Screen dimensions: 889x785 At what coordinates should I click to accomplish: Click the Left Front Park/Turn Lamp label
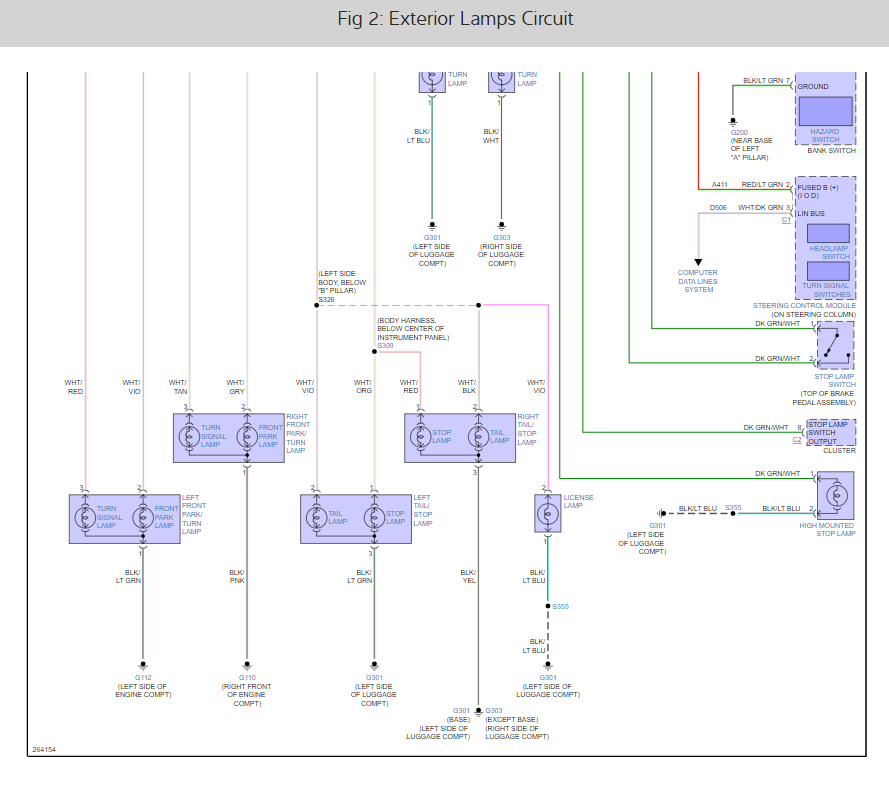[194, 515]
